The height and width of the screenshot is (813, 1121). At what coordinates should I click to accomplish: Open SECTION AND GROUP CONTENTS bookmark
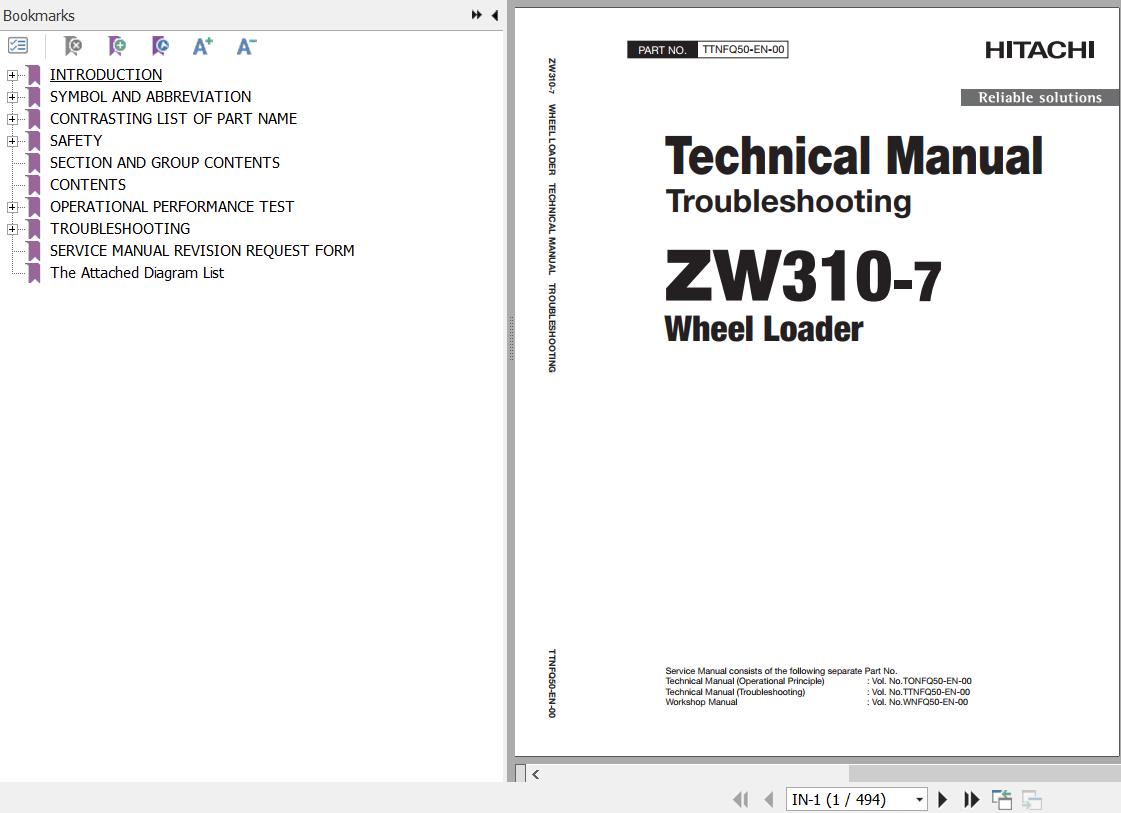coord(164,163)
